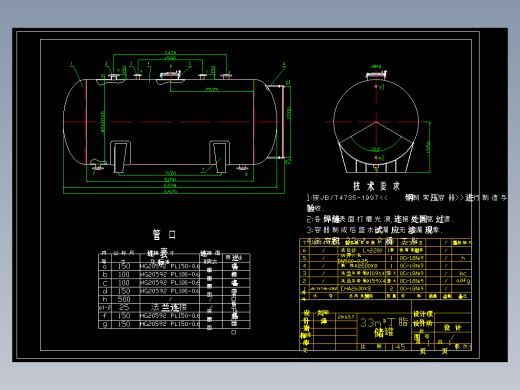The width and height of the screenshot is (520, 390).
Task: Click the '120°' saddle angle in end view
Action: tap(376, 149)
